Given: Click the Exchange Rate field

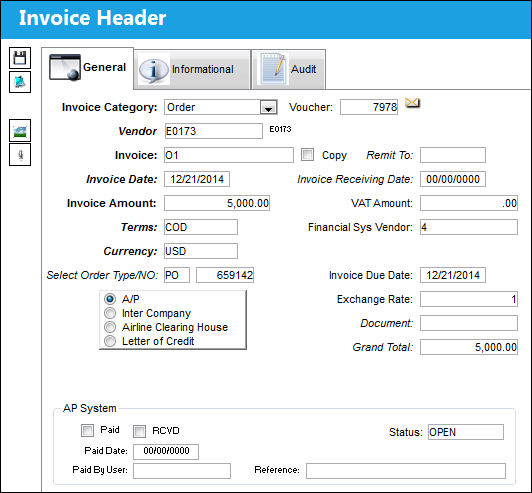Looking at the screenshot, I should (469, 299).
